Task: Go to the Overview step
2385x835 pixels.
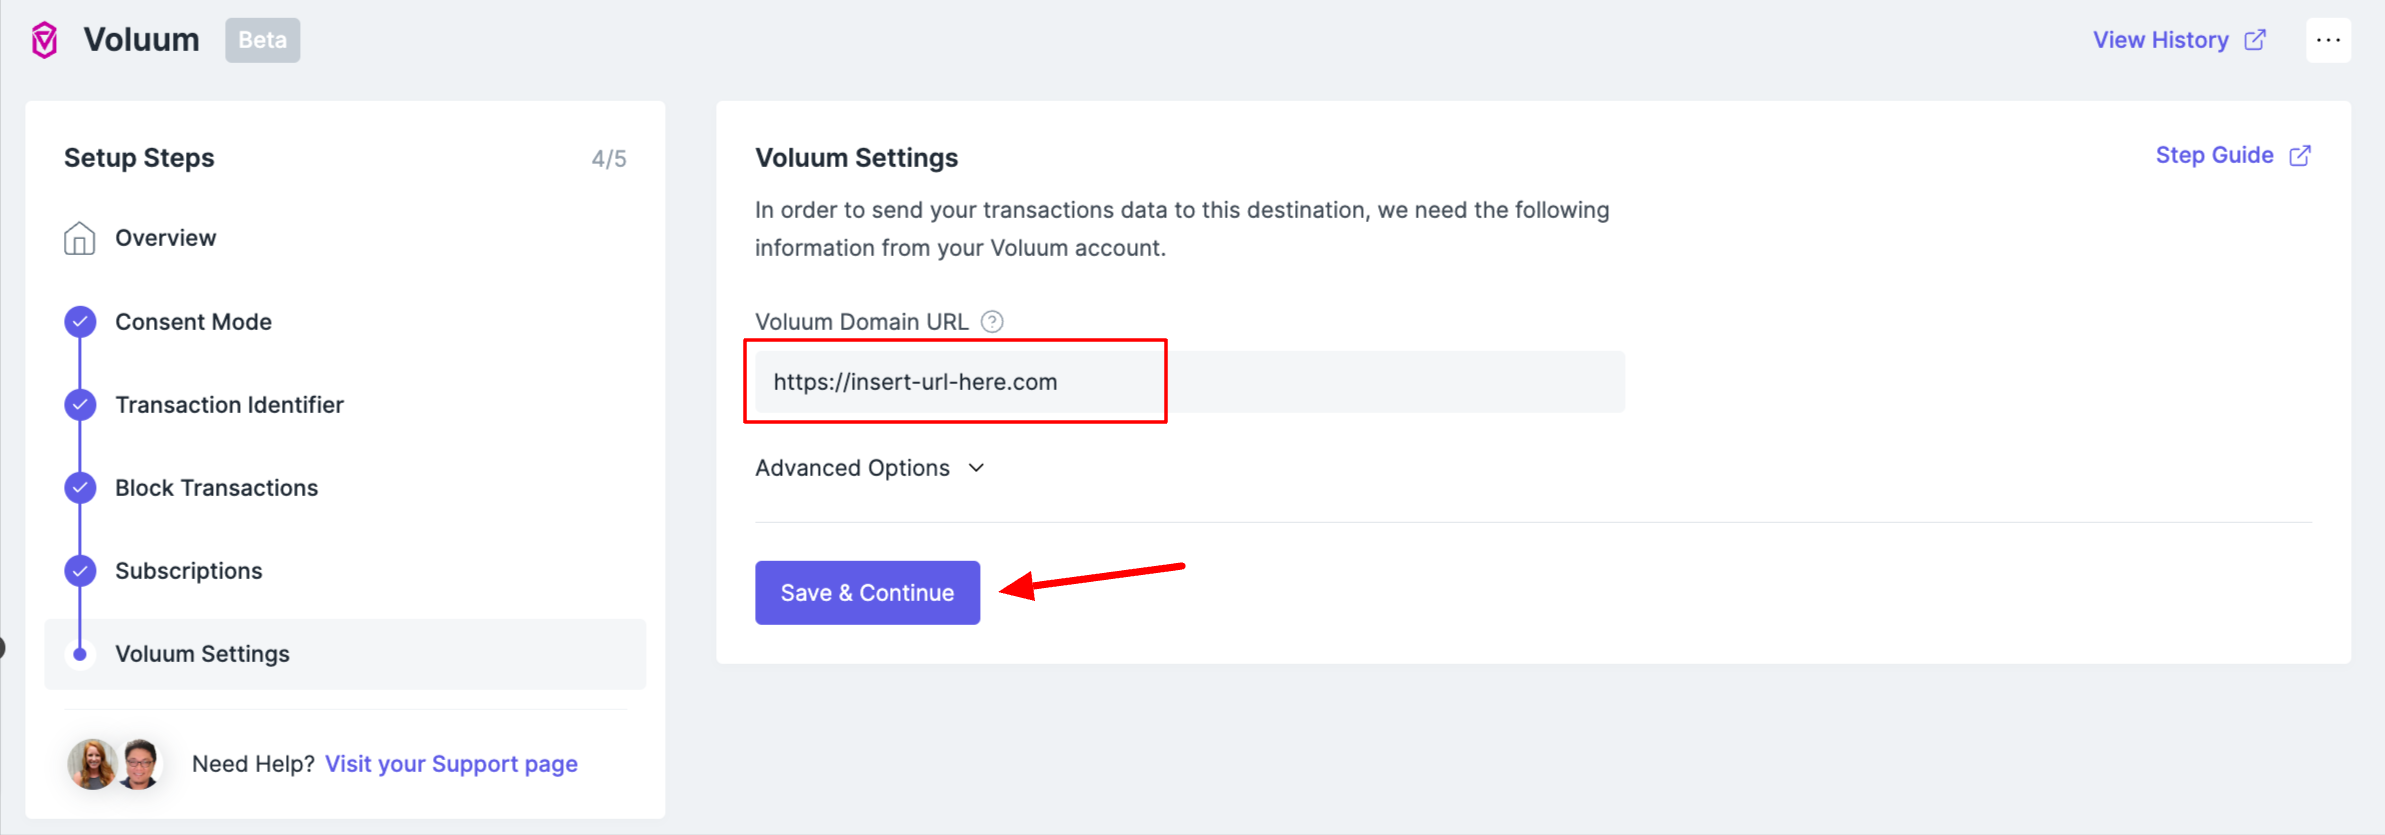Action: point(165,238)
